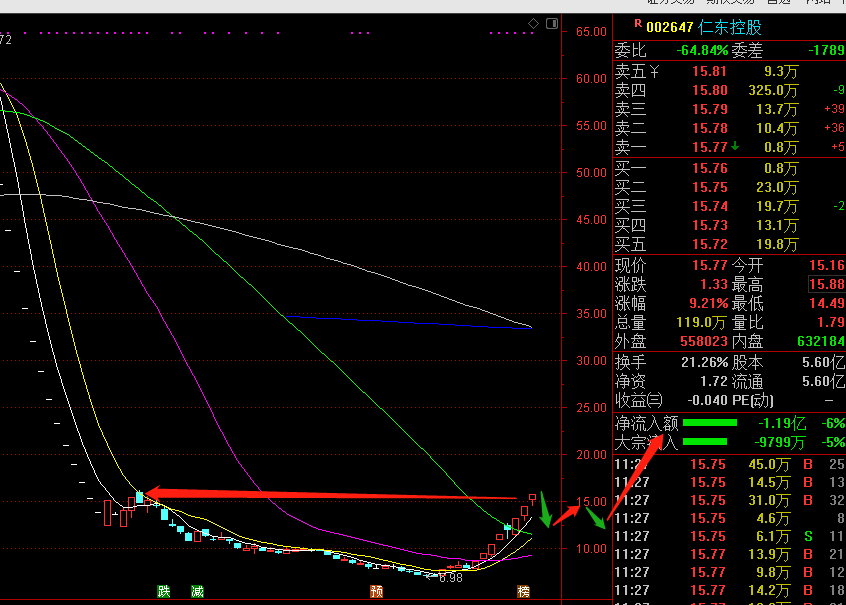The image size is (846, 605).
Task: Click the 减 marker below the chart
Action: click(x=197, y=592)
